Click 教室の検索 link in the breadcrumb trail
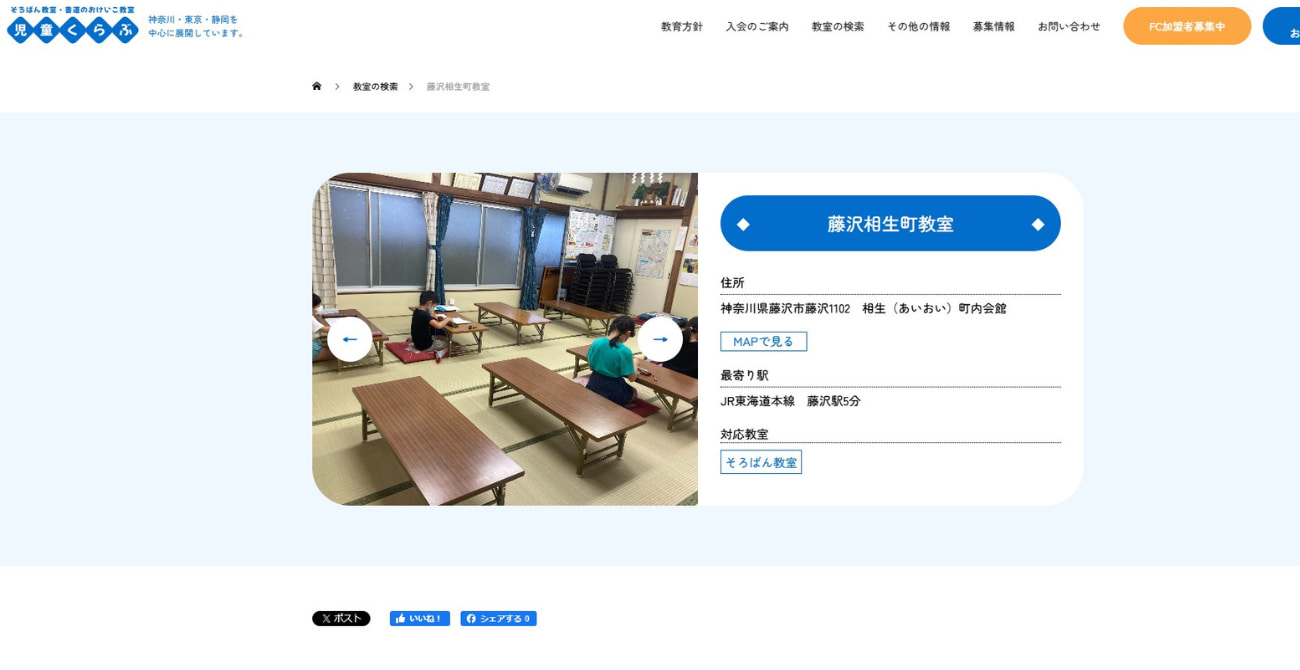The image size is (1300, 670). [x=375, y=86]
